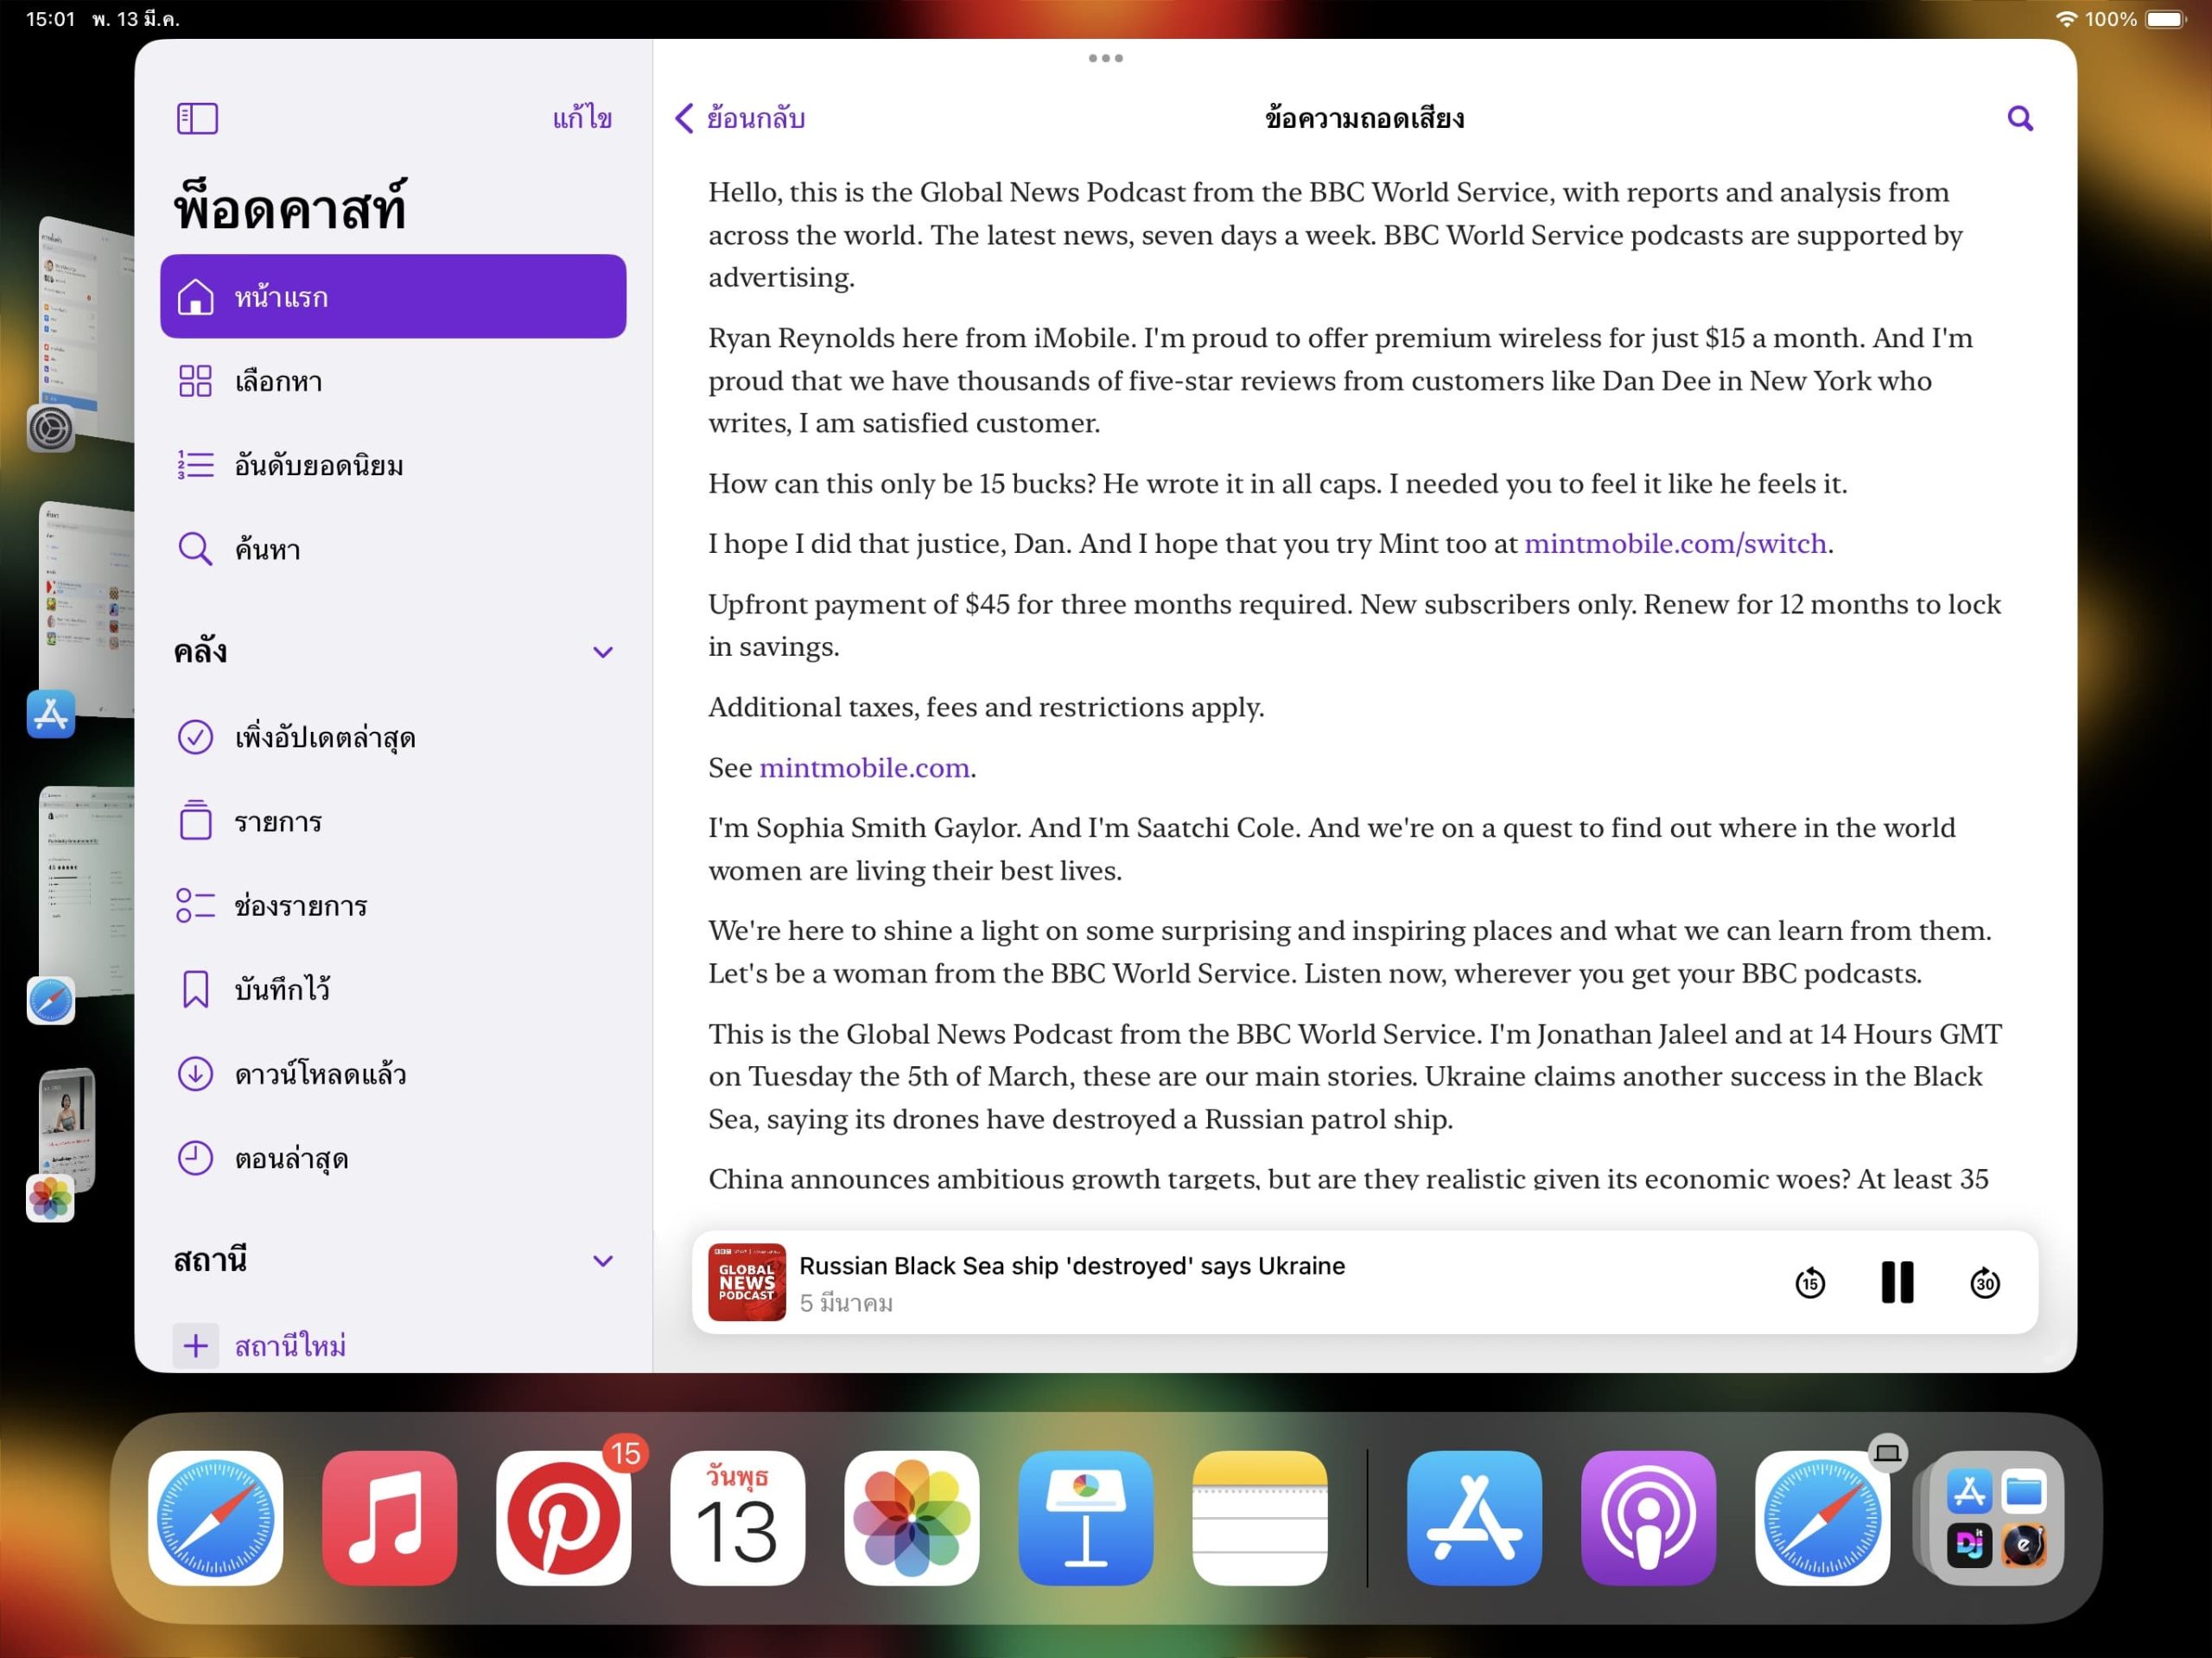This screenshot has width=2212, height=1658.
Task: Tap the three-dot multitasking control
Action: [x=1105, y=58]
